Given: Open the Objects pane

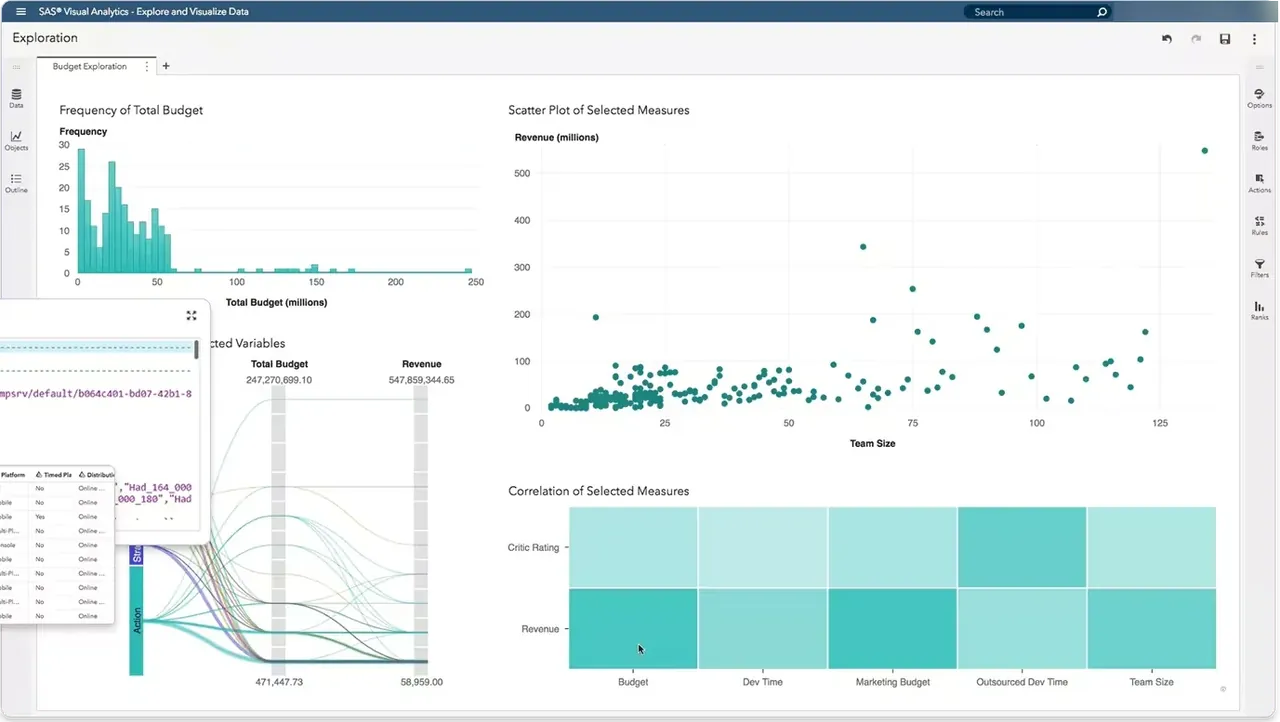Looking at the screenshot, I should (16, 140).
